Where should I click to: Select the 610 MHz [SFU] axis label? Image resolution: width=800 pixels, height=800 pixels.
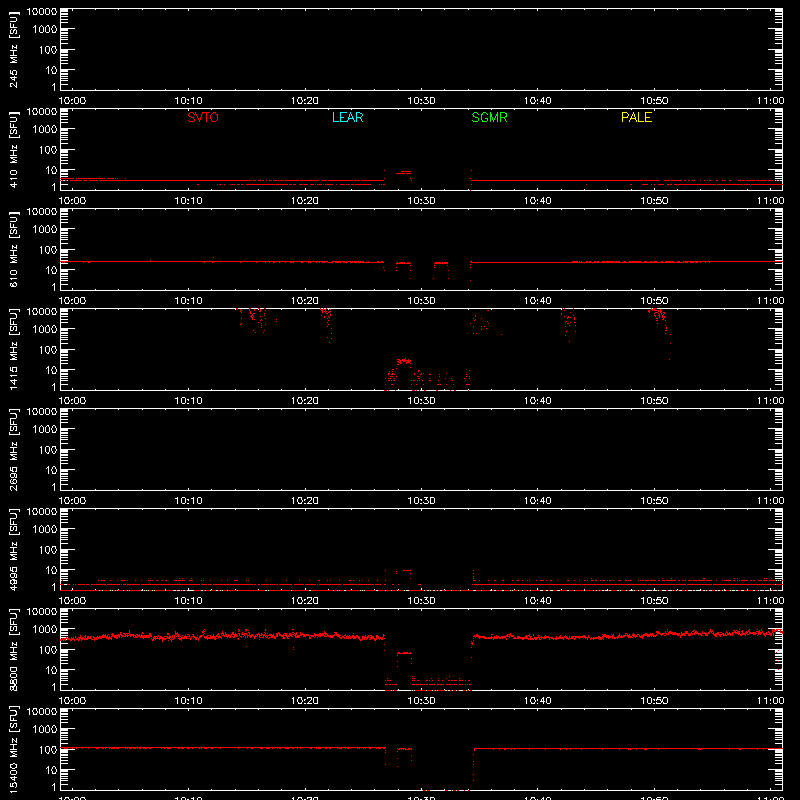[13, 249]
